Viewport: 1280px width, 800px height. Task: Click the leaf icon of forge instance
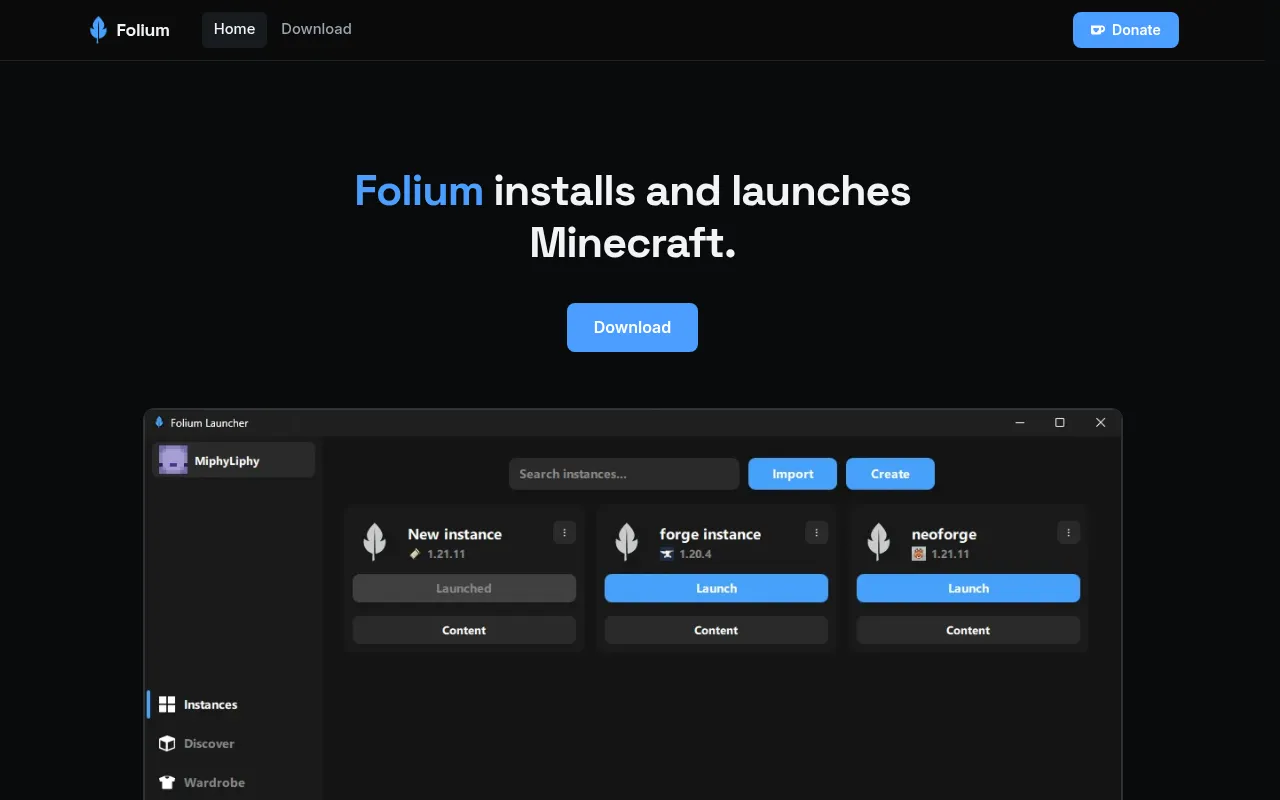click(x=627, y=541)
